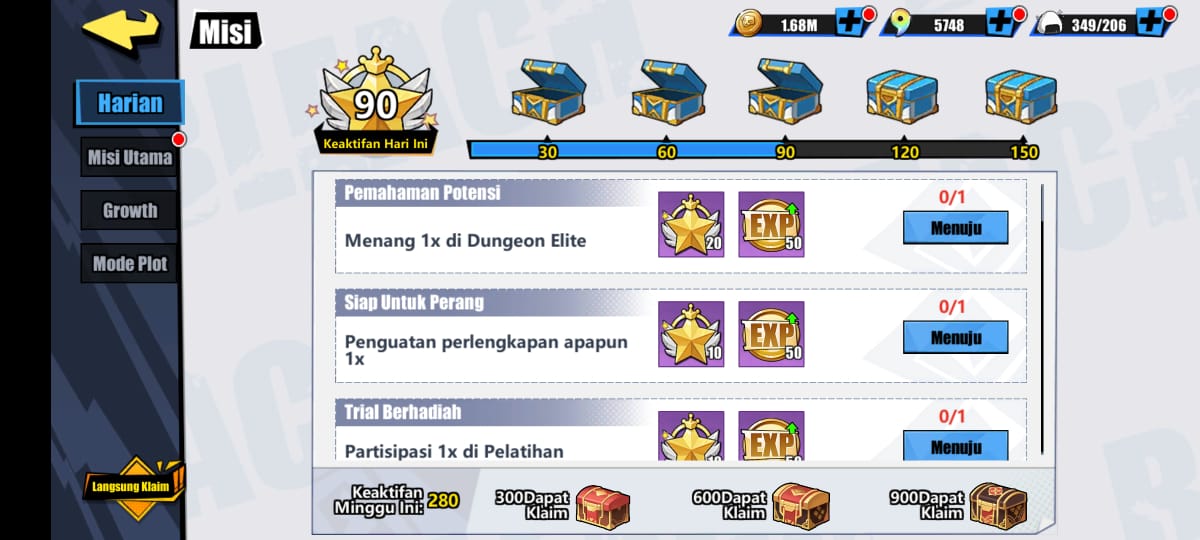Open the Growth tab
The image size is (1200, 540).
[130, 211]
